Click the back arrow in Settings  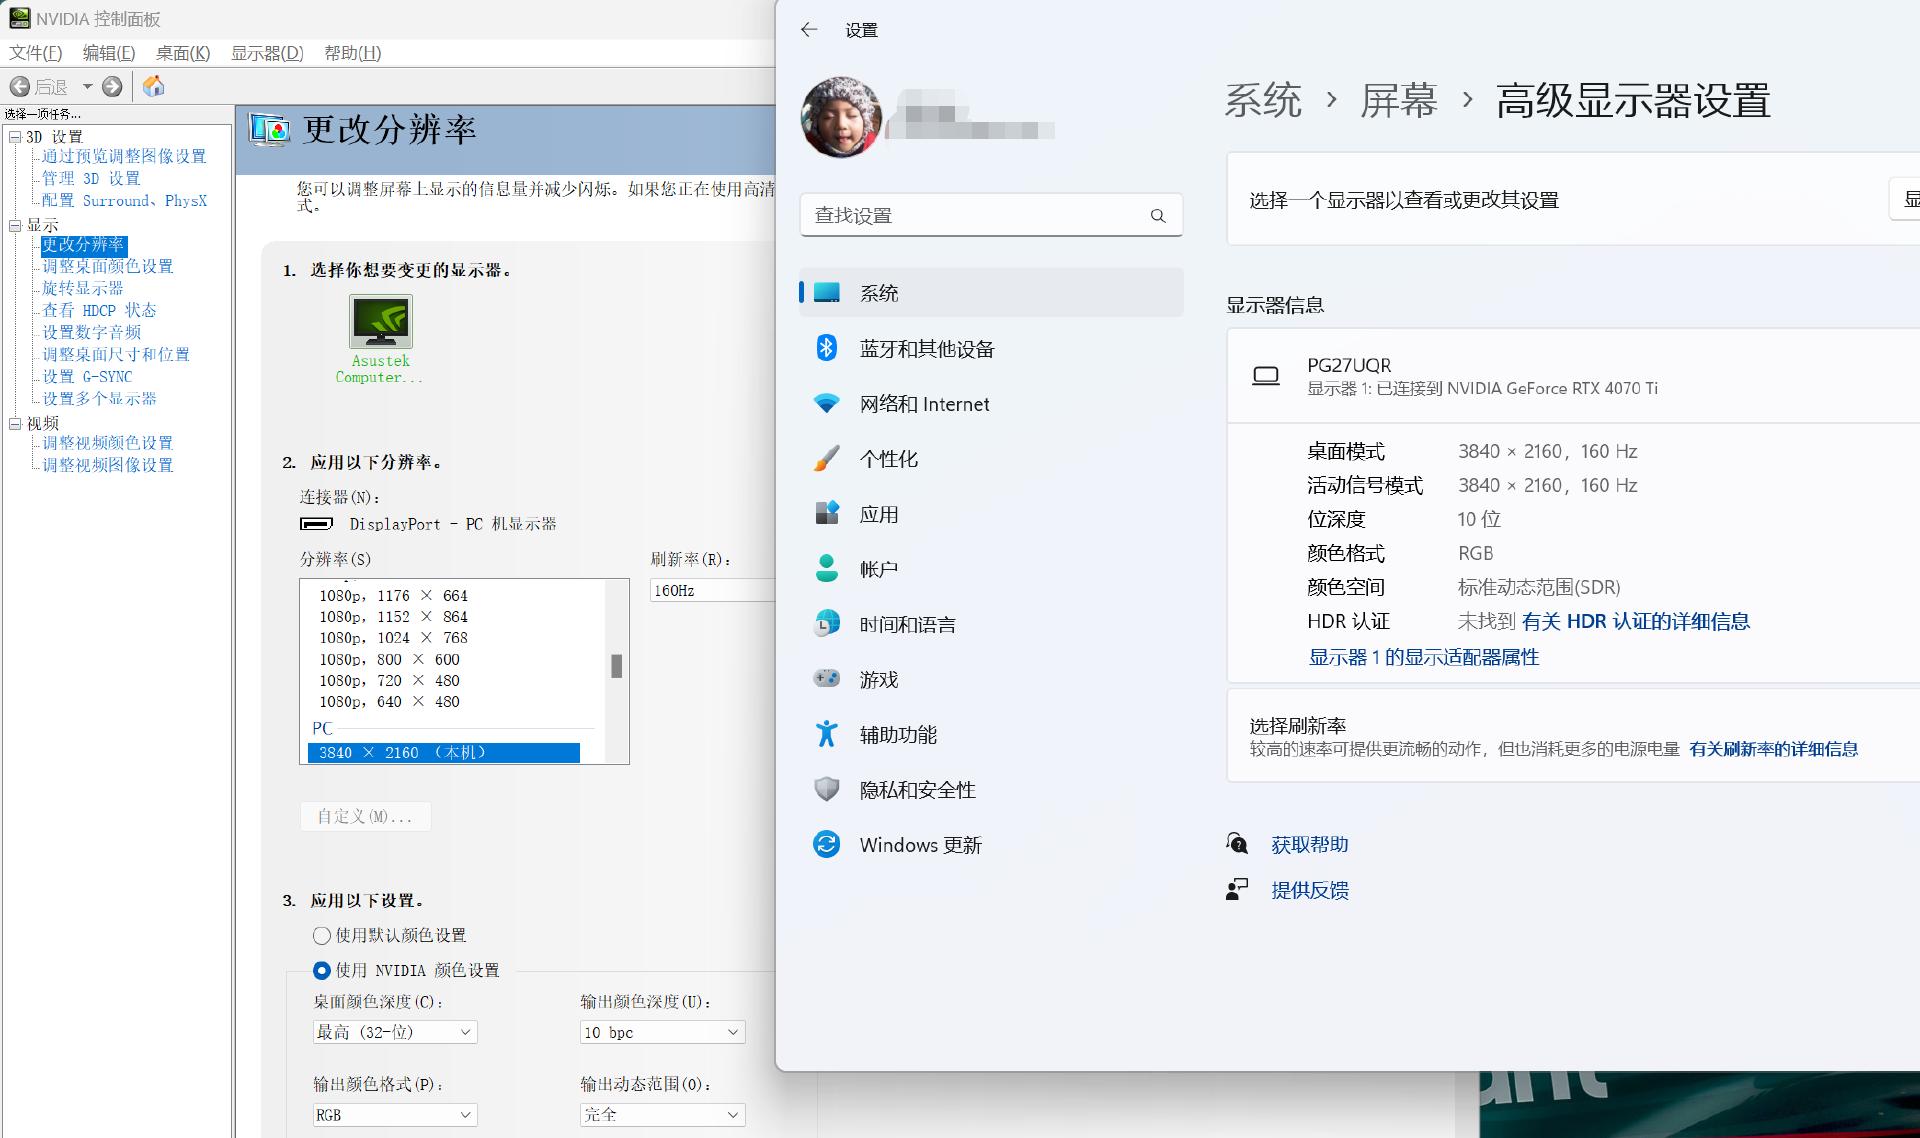809,30
